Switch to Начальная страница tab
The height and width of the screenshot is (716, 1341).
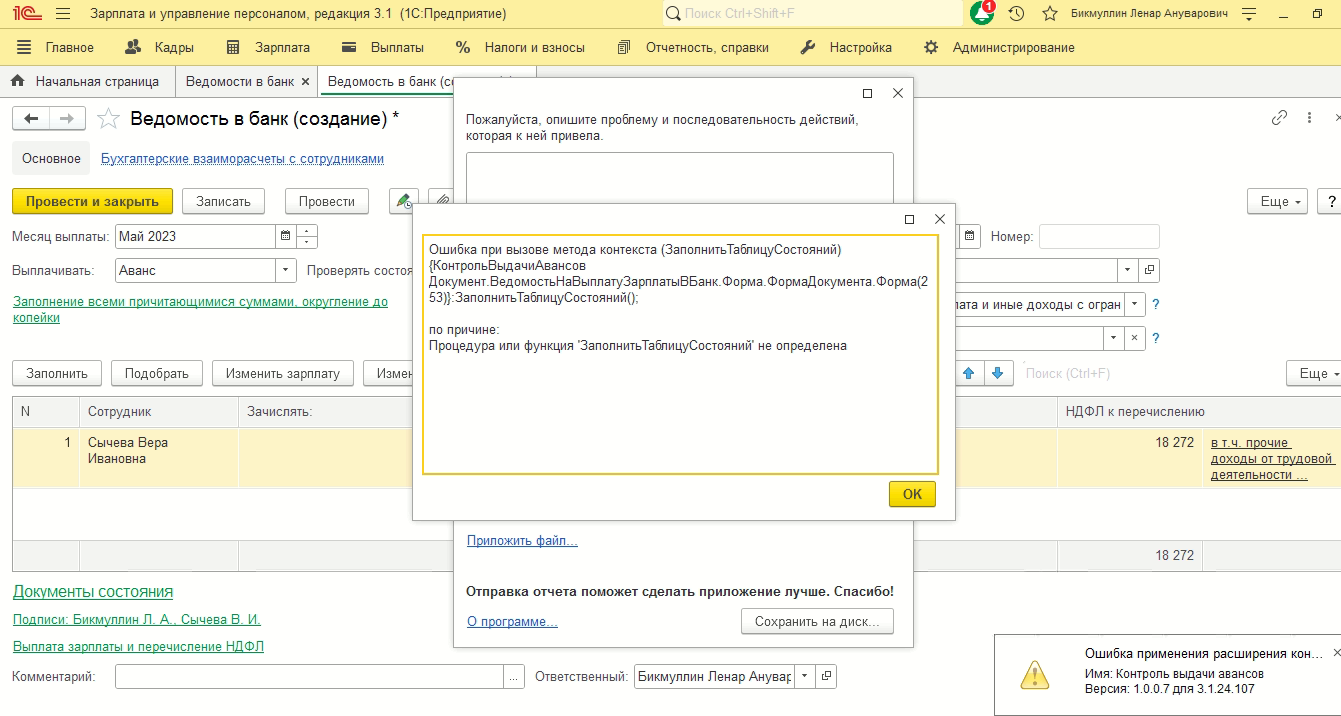(86, 81)
